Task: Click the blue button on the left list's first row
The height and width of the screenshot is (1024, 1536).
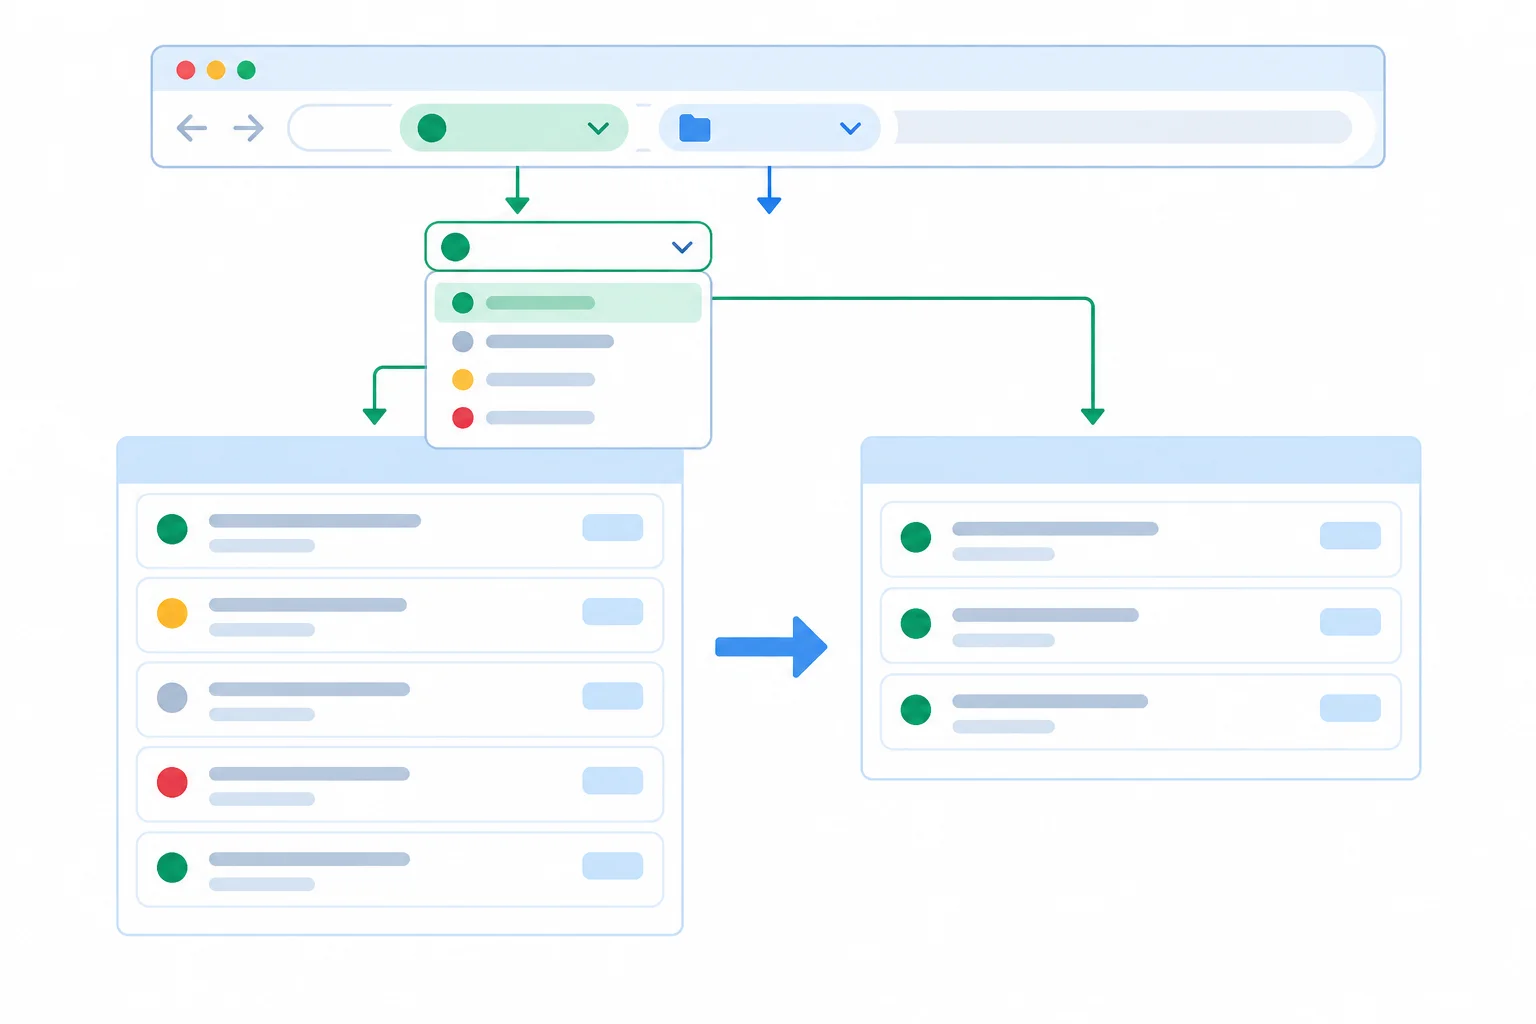Action: tap(613, 528)
